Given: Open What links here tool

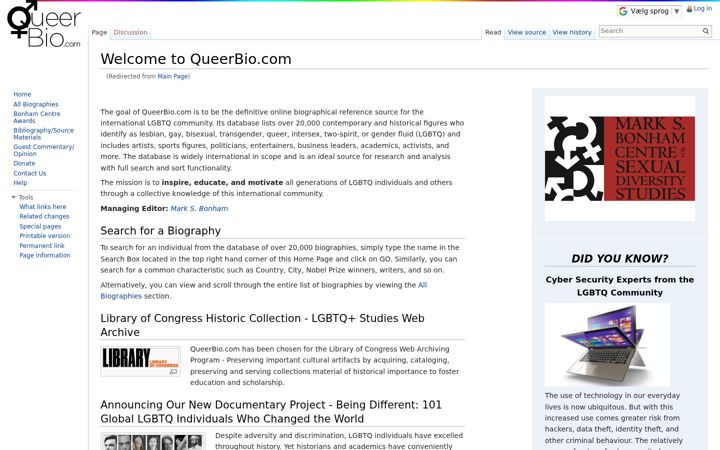Looking at the screenshot, I should coord(43,207).
